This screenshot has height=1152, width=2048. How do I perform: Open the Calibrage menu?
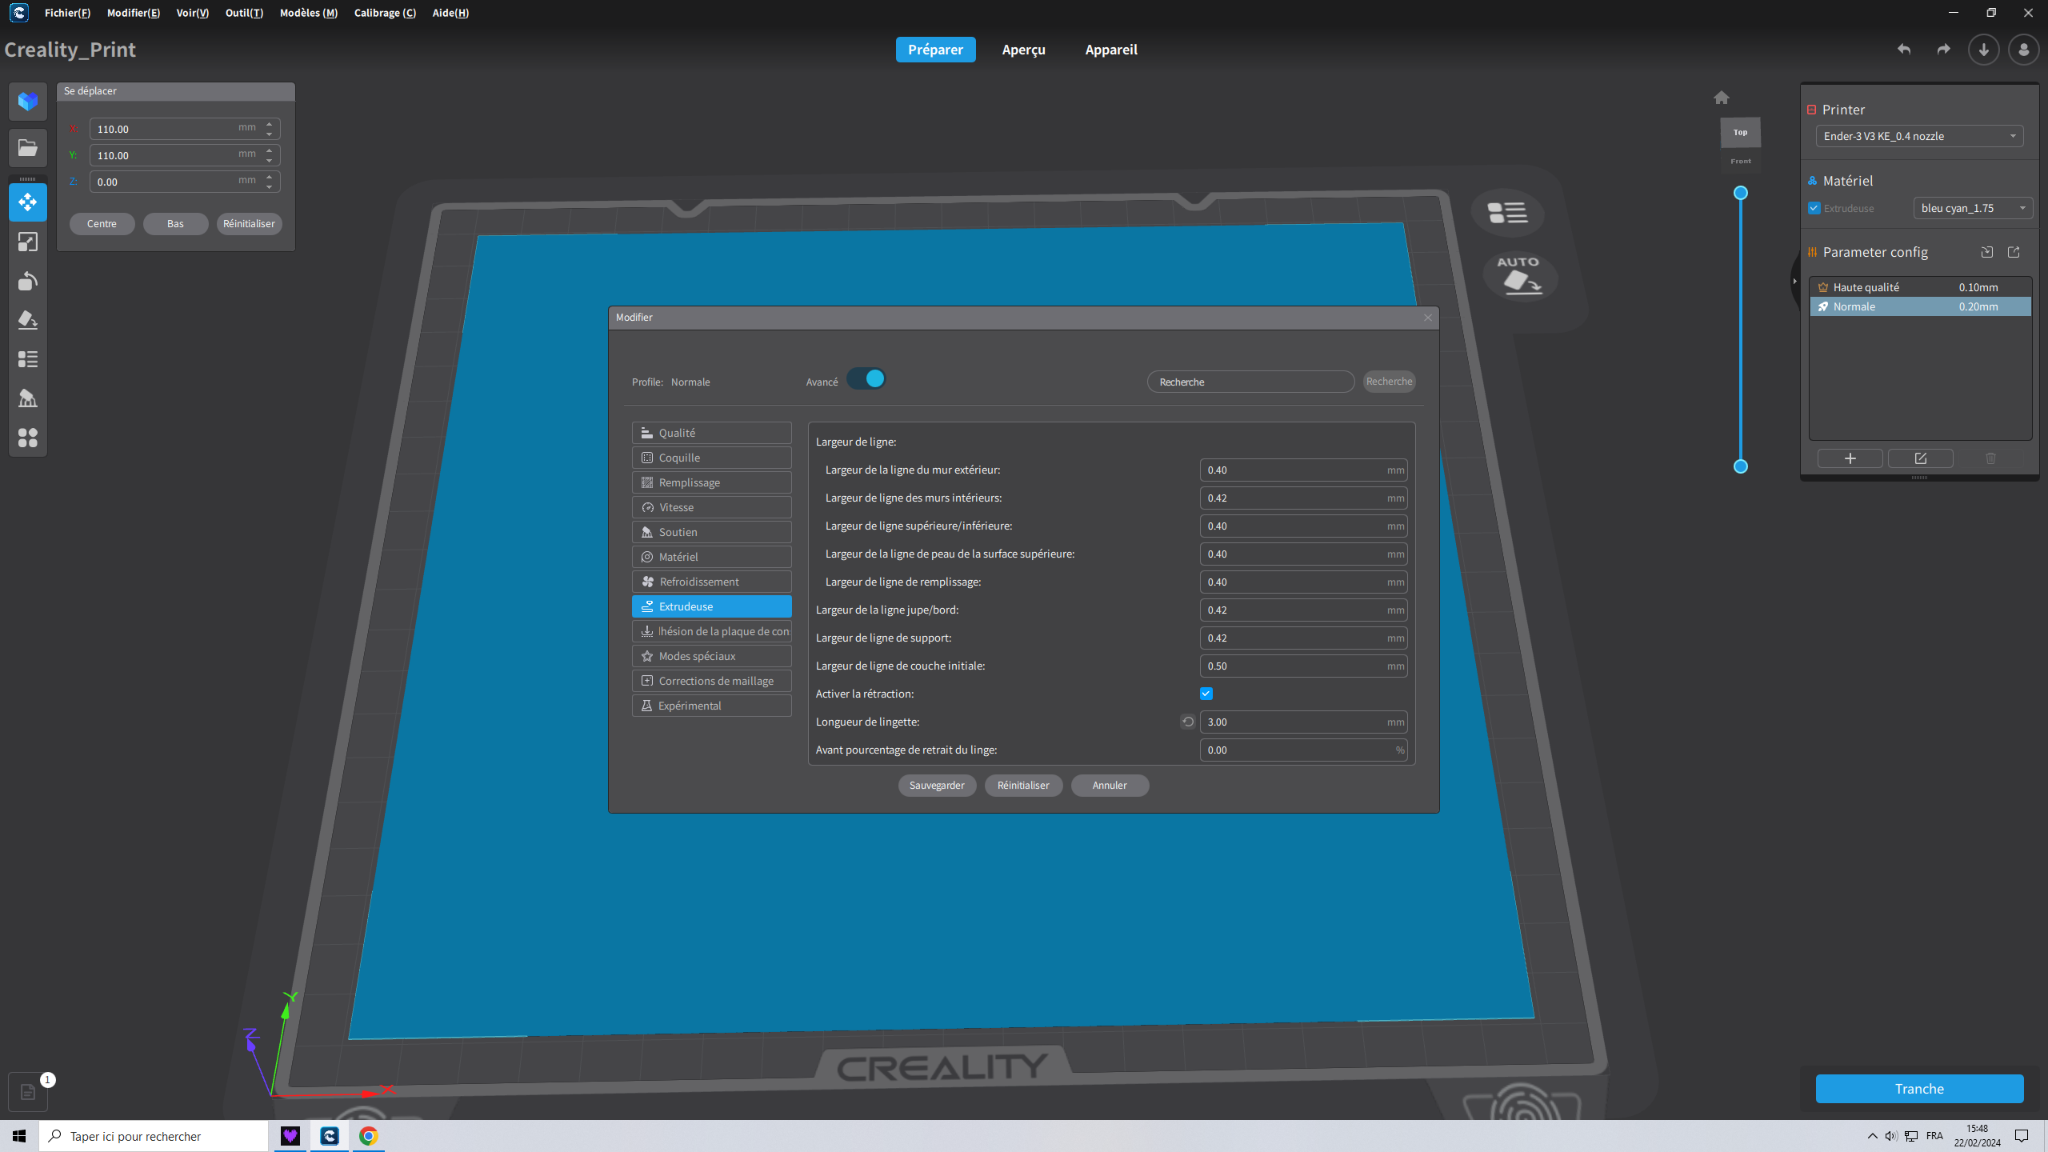pyautogui.click(x=384, y=13)
